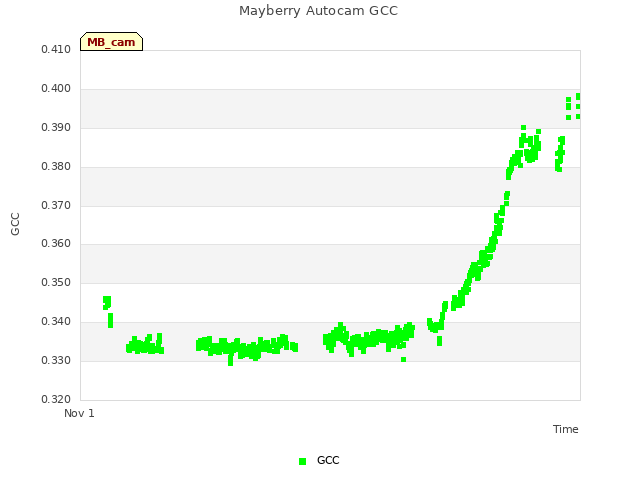The width and height of the screenshot is (640, 480).
Task: Click the 0.330 y-axis value
Action: 56,360
